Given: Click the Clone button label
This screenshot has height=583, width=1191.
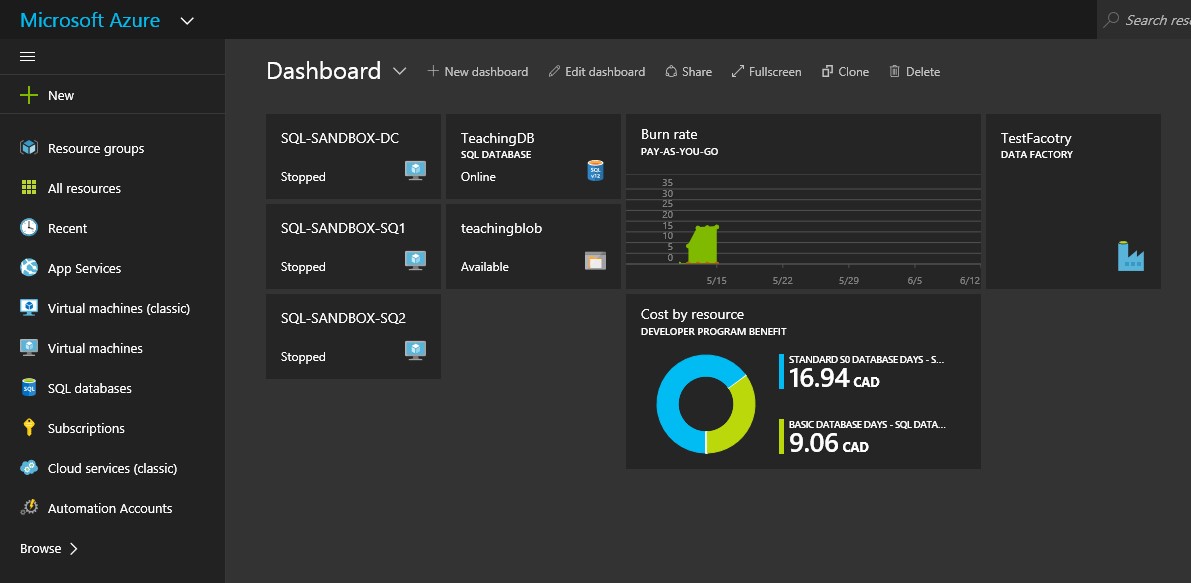Looking at the screenshot, I should tap(854, 71).
